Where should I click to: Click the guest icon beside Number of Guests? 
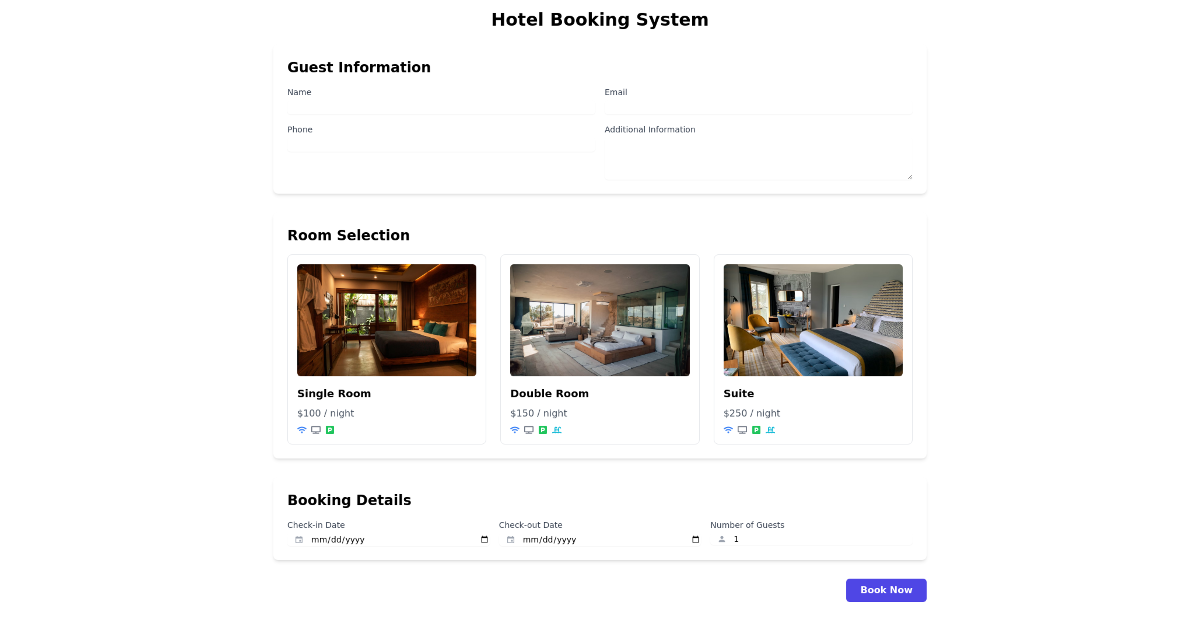[x=721, y=539]
